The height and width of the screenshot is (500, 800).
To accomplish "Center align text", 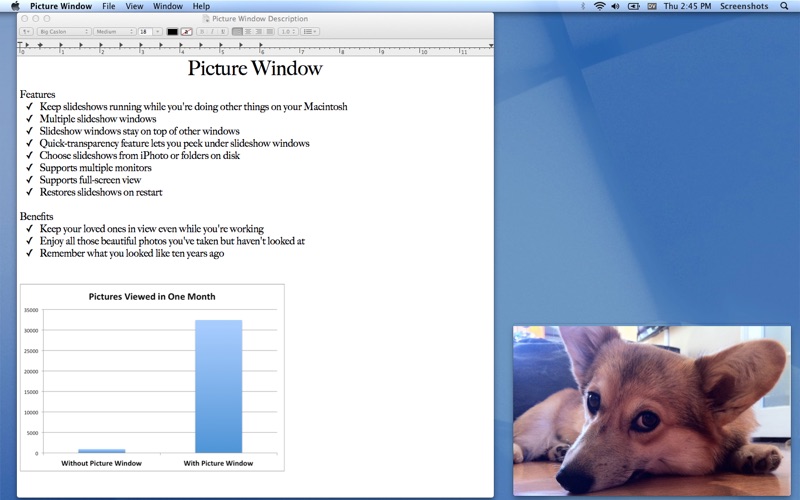I will pos(248,32).
